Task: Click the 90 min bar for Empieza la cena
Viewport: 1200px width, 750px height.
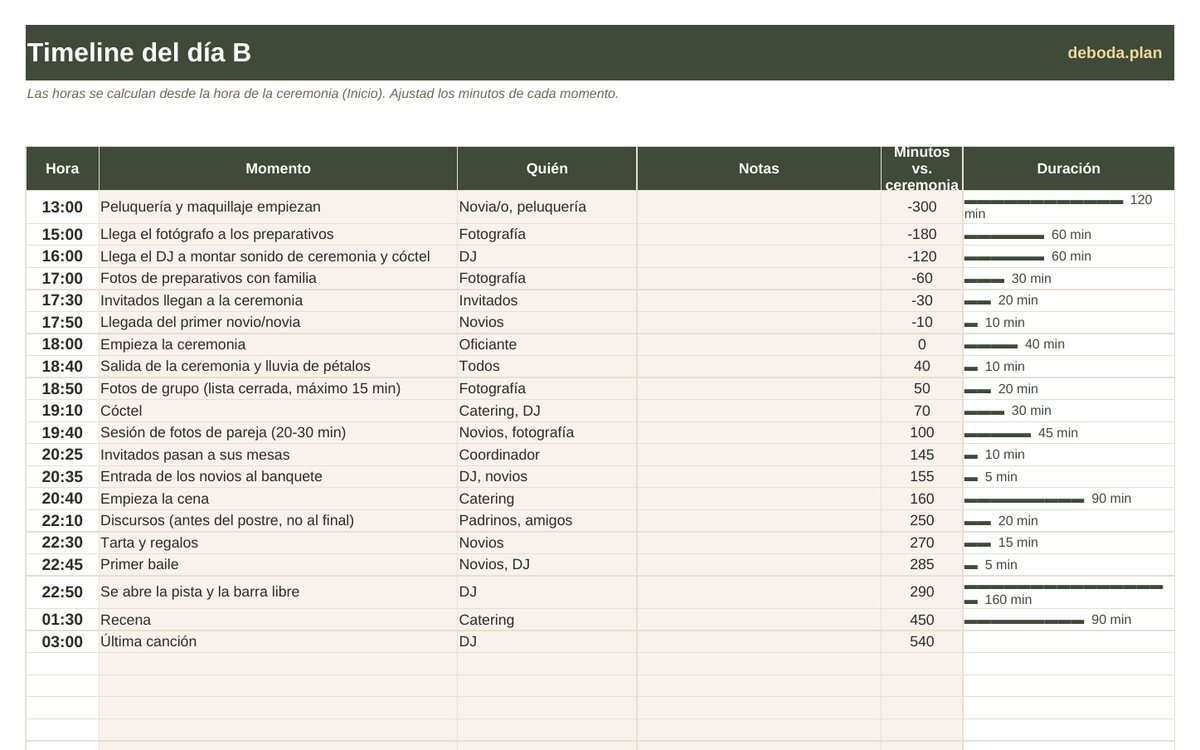Action: pyautogui.click(x=1024, y=499)
